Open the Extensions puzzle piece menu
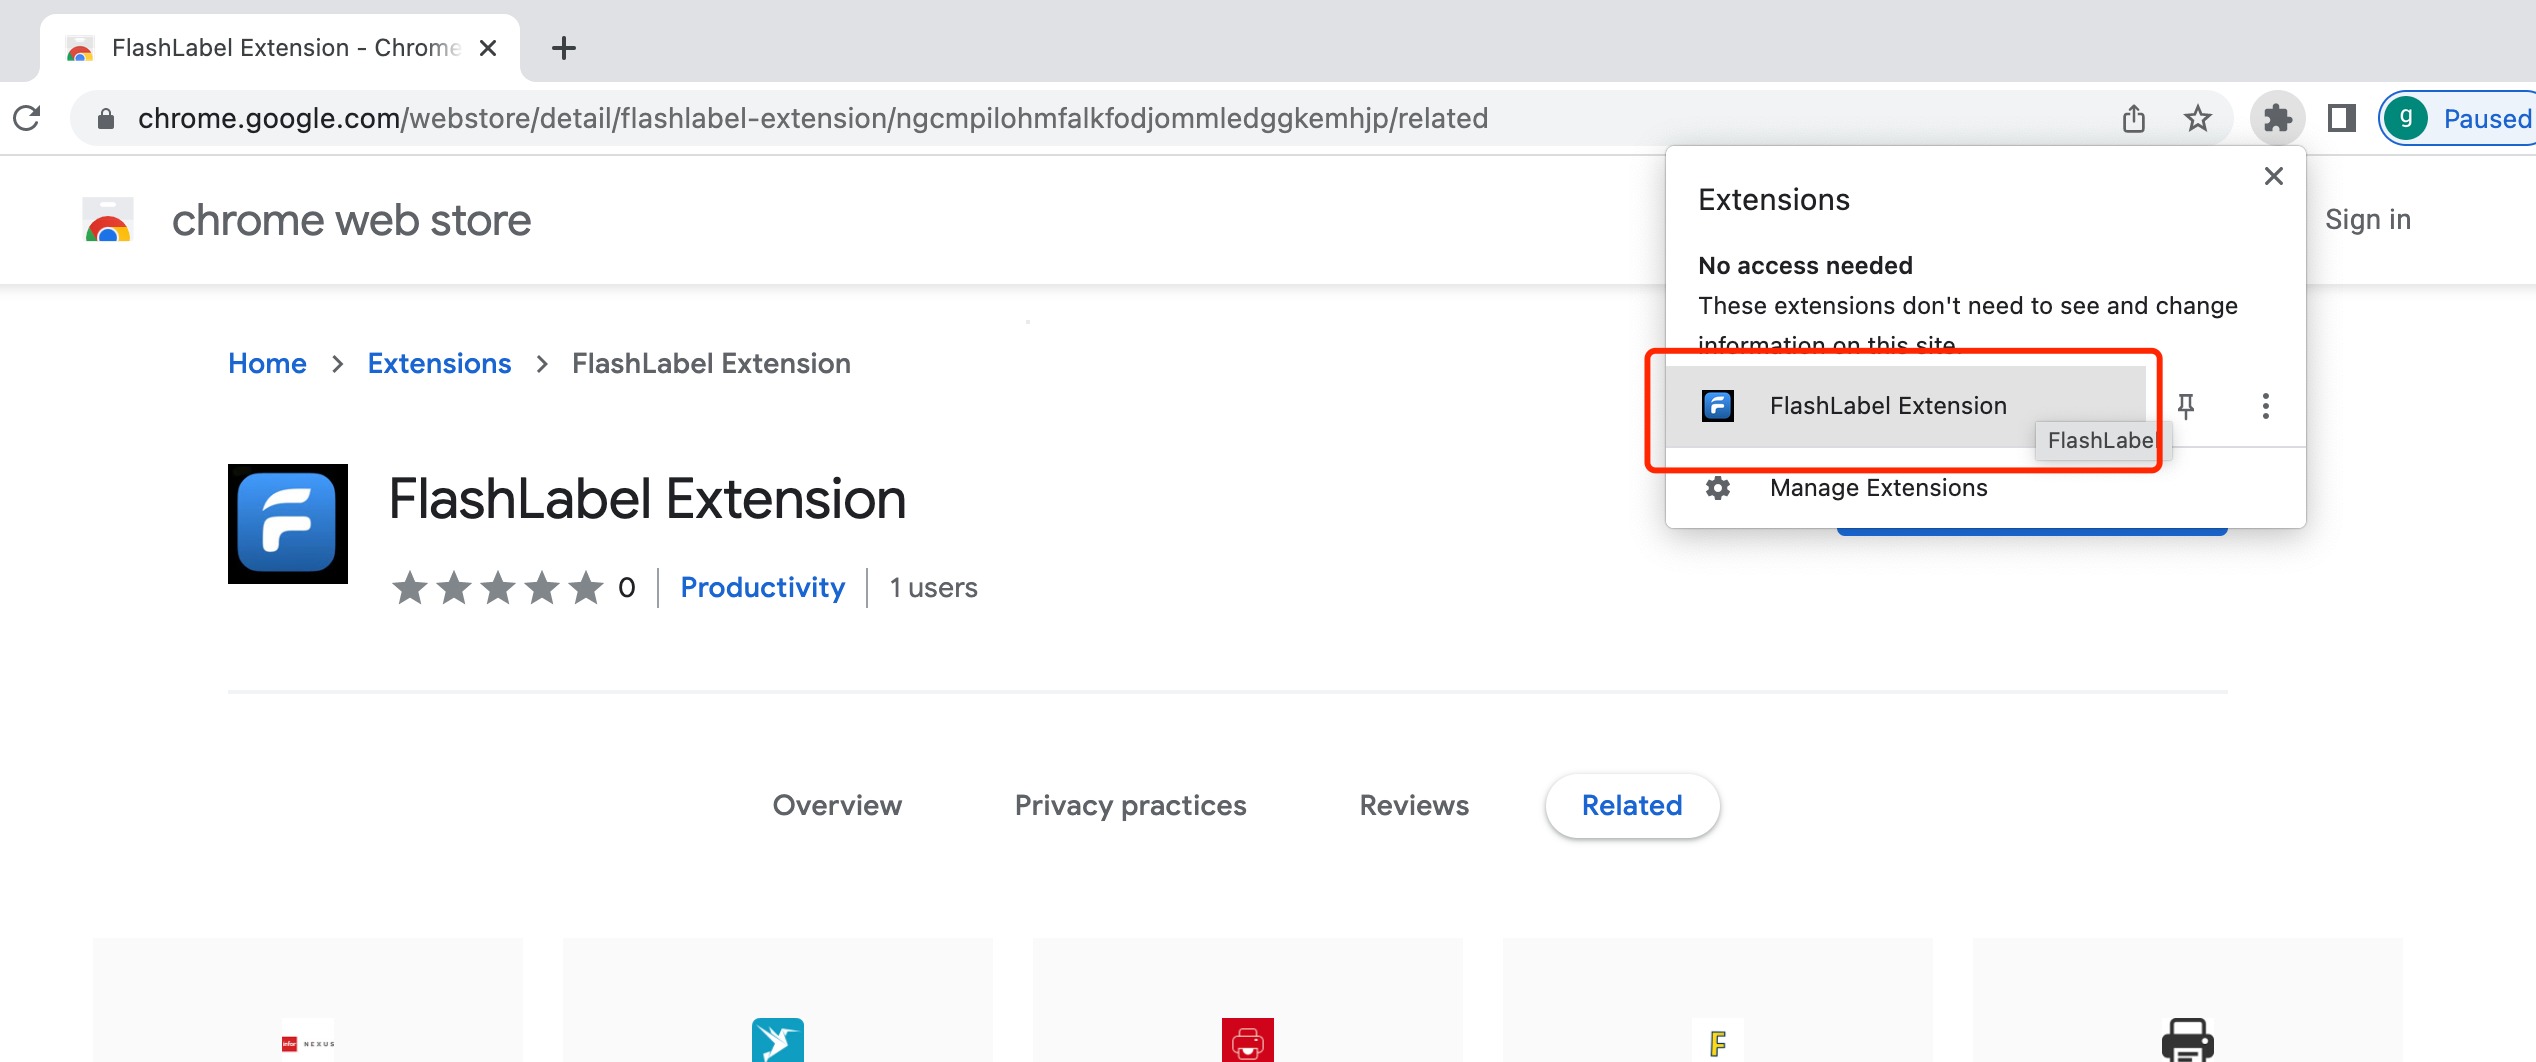Screen dimensions: 2536x1062 point(2277,118)
